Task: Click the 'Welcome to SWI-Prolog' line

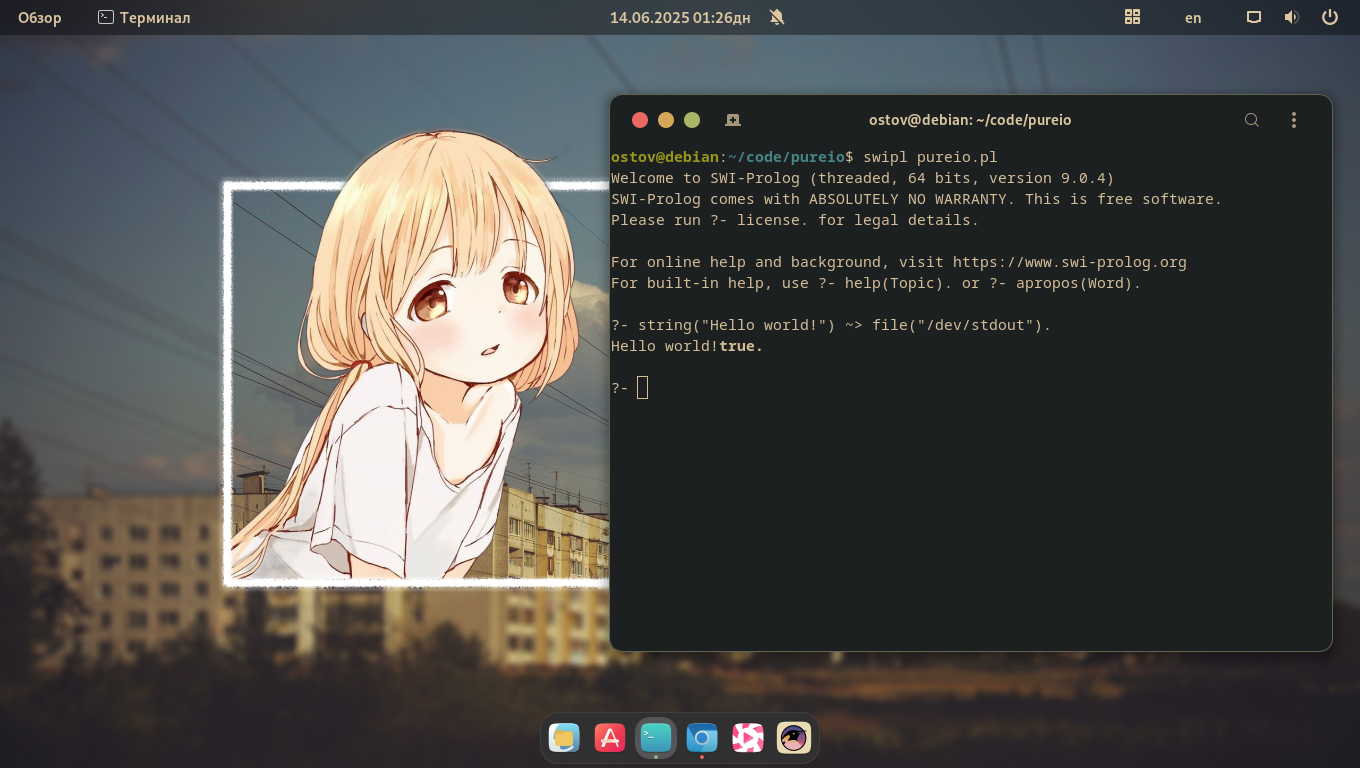Action: coord(862,178)
